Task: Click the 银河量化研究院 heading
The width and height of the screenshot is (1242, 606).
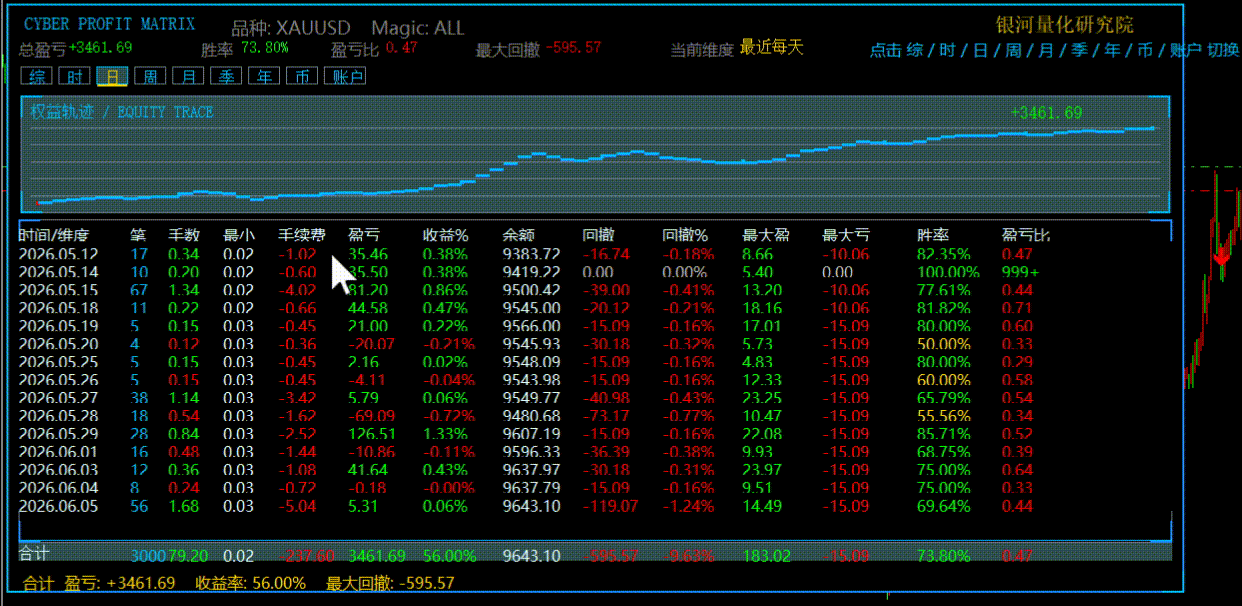Action: pyautogui.click(x=1064, y=25)
